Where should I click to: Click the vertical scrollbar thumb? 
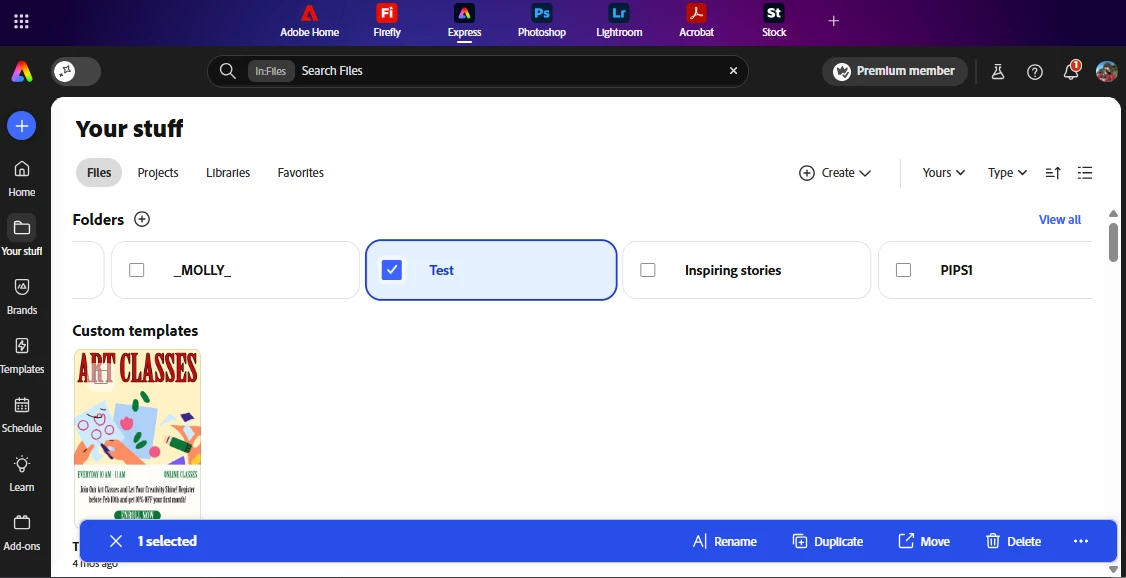[x=1113, y=242]
